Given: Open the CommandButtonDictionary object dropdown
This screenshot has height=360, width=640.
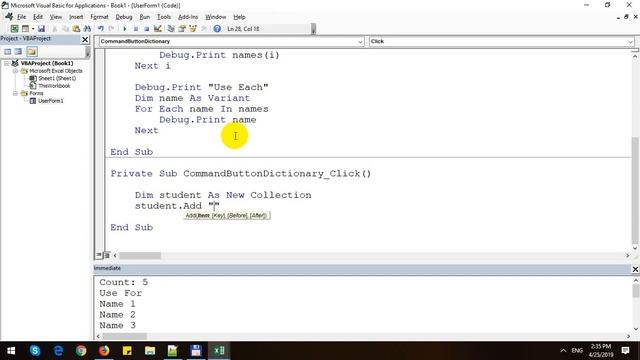Looking at the screenshot, I should tap(360, 42).
